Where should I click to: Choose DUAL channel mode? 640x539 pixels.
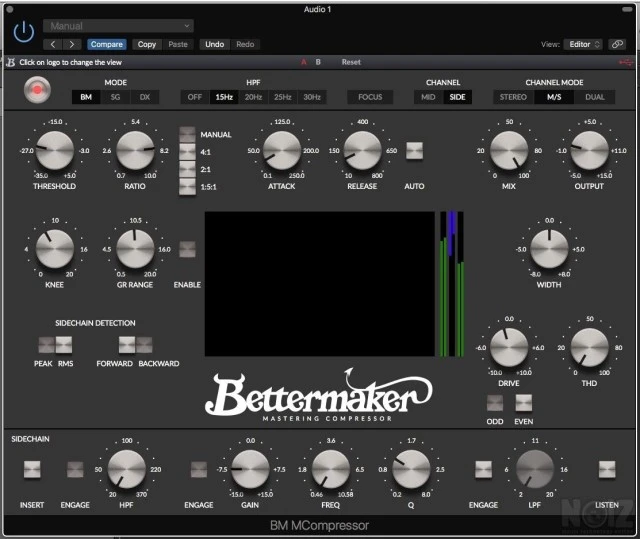[x=595, y=97]
